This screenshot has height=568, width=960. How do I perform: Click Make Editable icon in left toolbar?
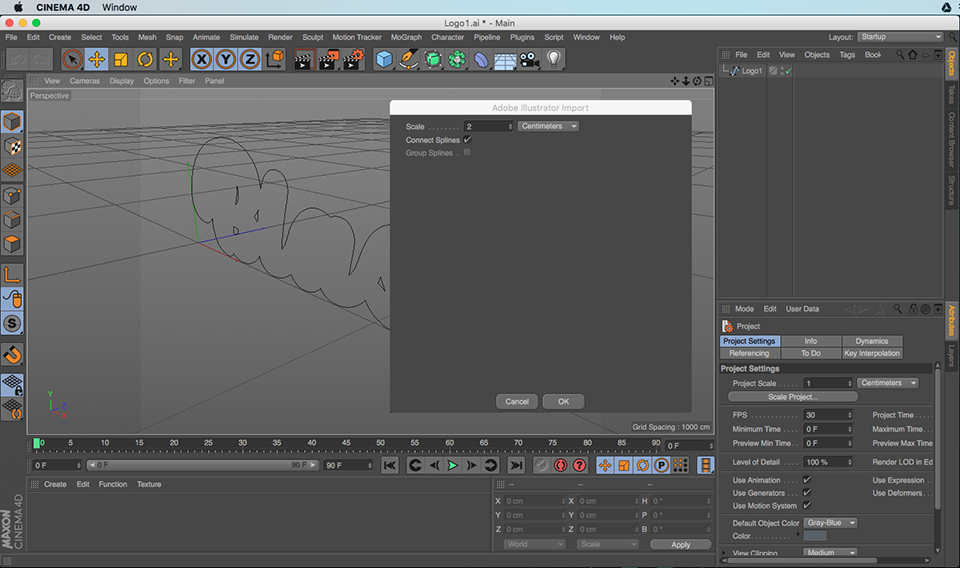tap(12, 91)
